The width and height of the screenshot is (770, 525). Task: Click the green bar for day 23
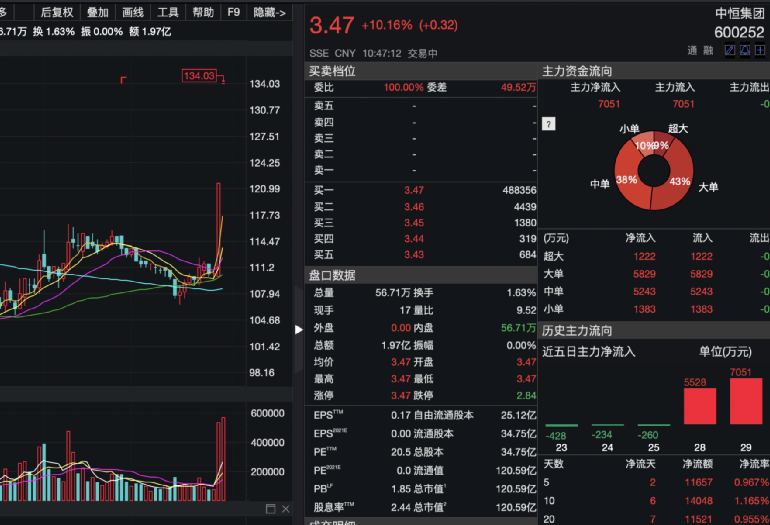coord(561,425)
